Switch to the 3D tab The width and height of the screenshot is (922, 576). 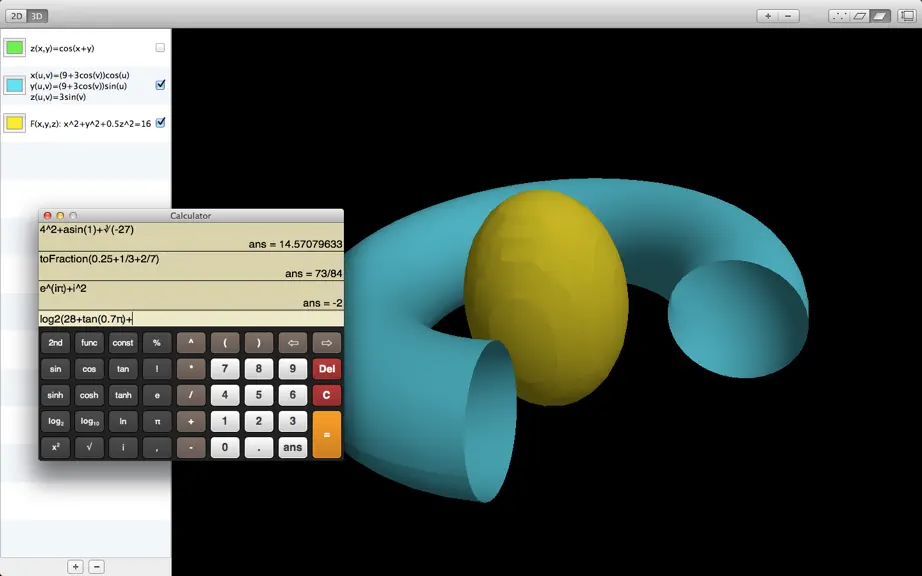(37, 16)
